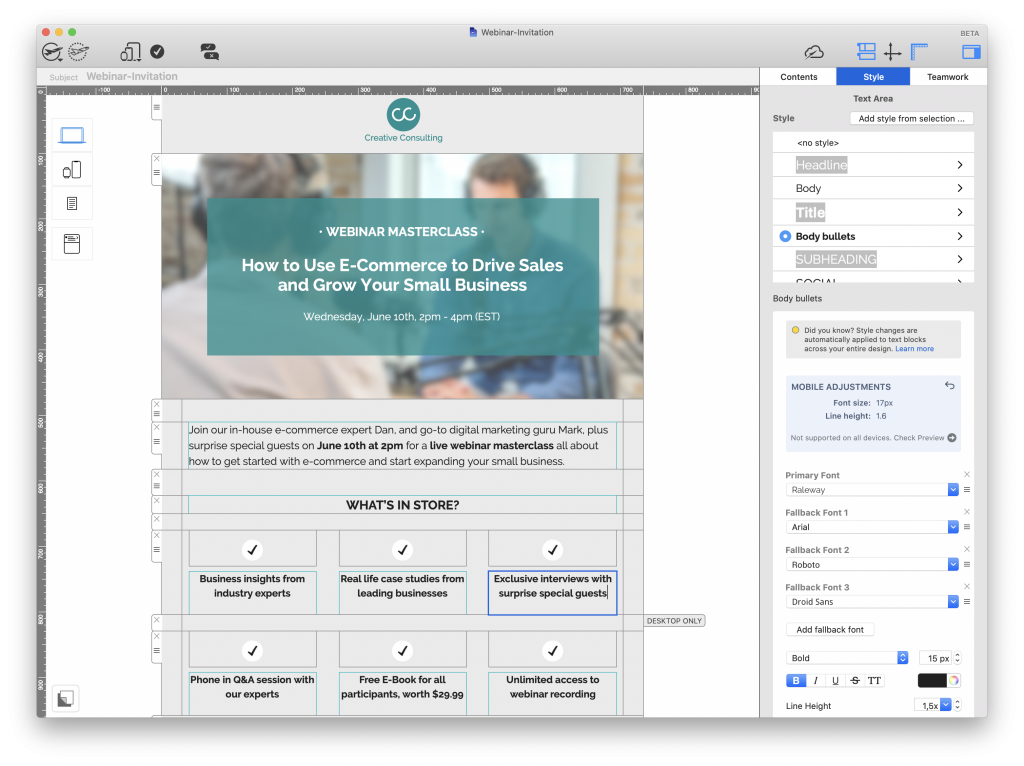Screen dimensions: 1024x766
Task: Remove Fallback Font 2 with its X icon
Action: [967, 549]
